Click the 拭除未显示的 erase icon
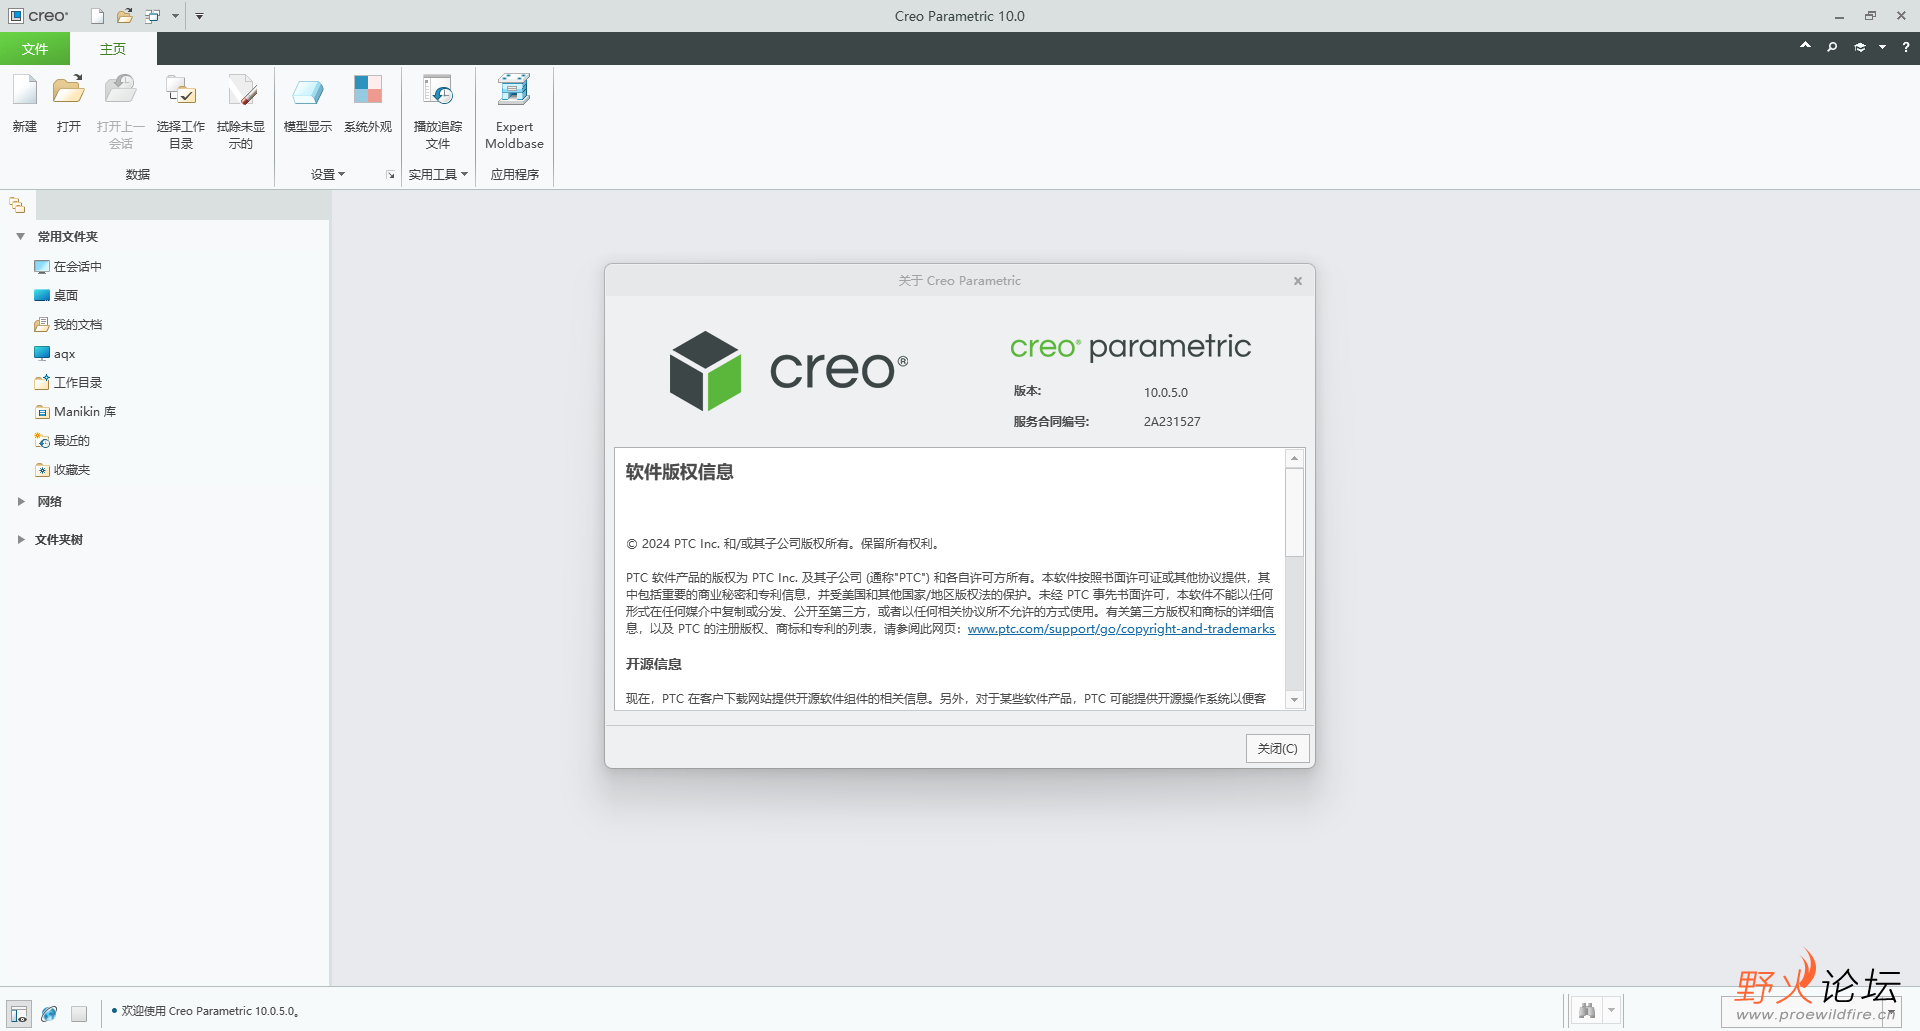Screen dimensions: 1920x1031 click(241, 91)
